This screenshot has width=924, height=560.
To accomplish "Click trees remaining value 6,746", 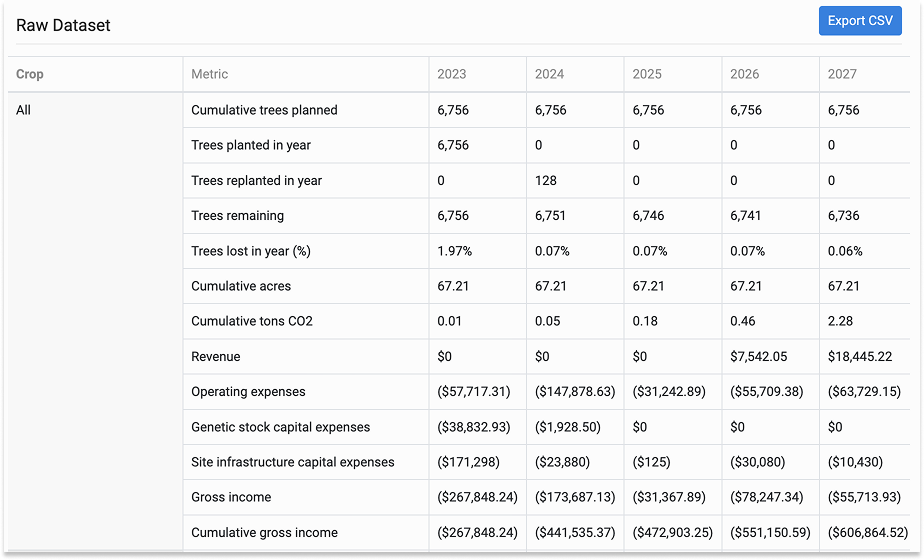I will pyautogui.click(x=648, y=216).
